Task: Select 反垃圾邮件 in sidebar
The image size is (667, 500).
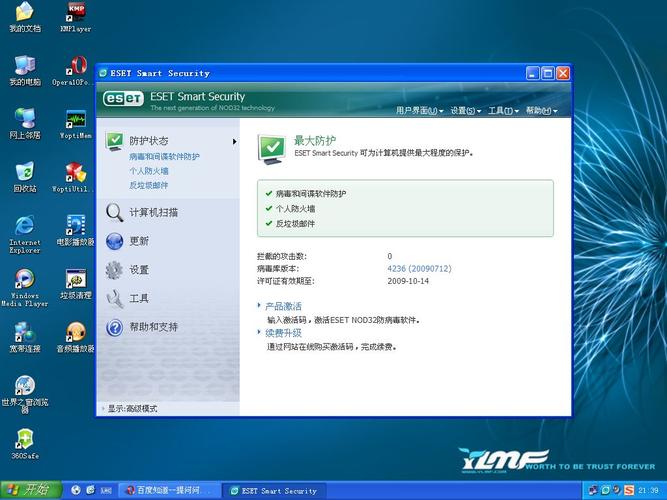Action: point(149,186)
